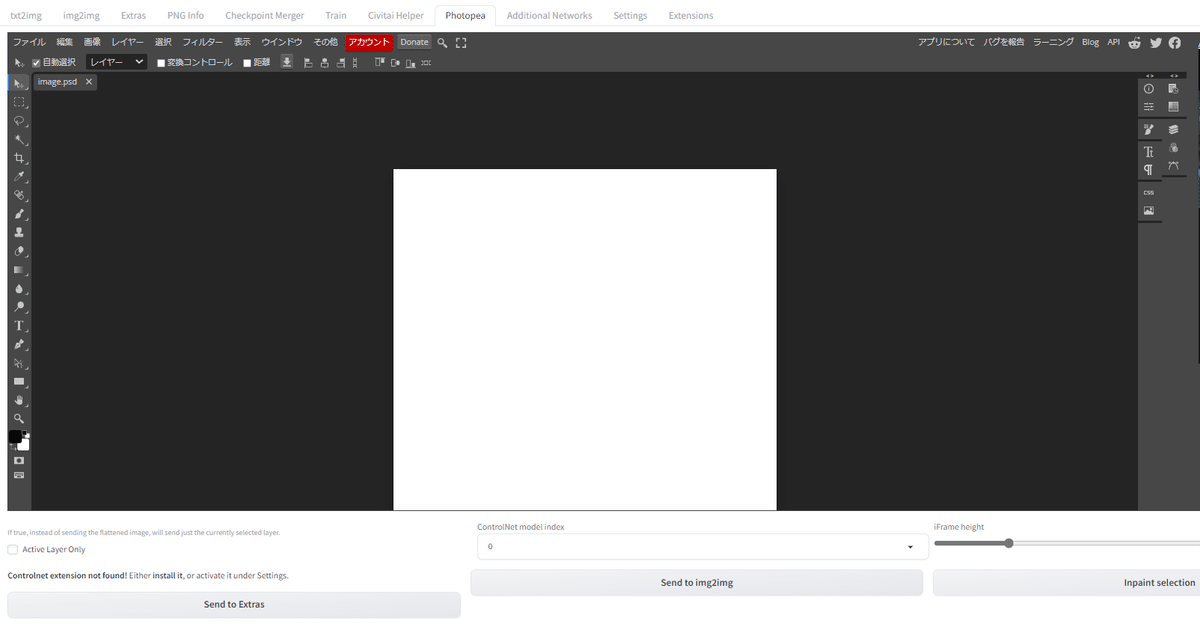The width and height of the screenshot is (1200, 630).
Task: Click the foreground color swatch
Action: (x=14, y=434)
